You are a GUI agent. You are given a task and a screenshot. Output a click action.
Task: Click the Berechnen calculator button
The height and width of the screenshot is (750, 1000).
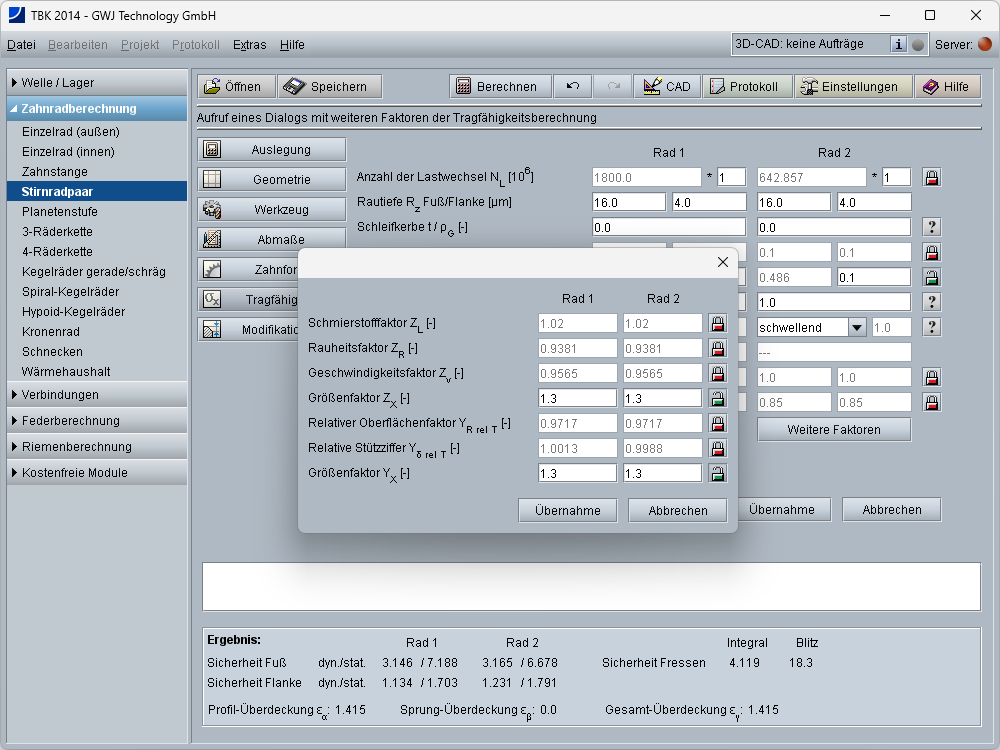(500, 86)
